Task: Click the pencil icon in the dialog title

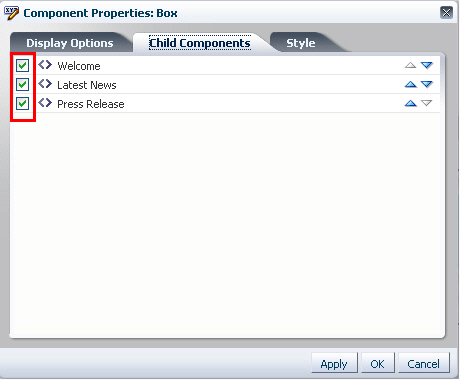Action: coord(11,13)
